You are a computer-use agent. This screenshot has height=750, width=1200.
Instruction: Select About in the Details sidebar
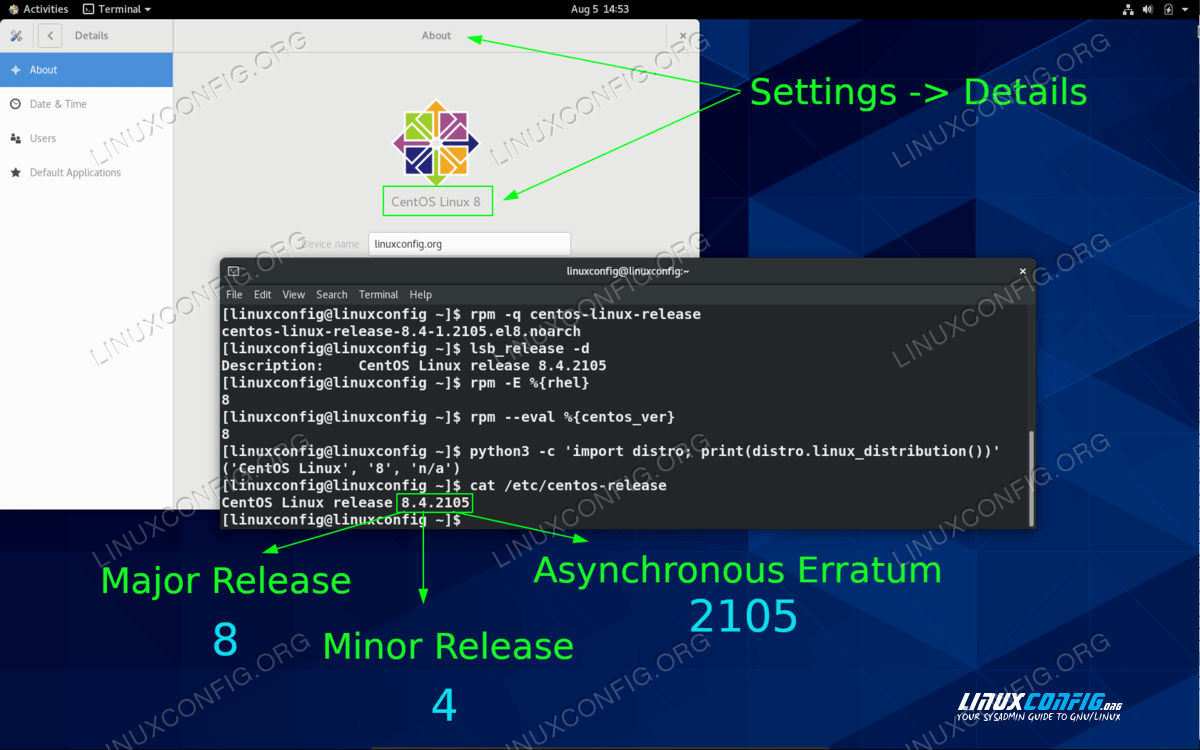86,70
